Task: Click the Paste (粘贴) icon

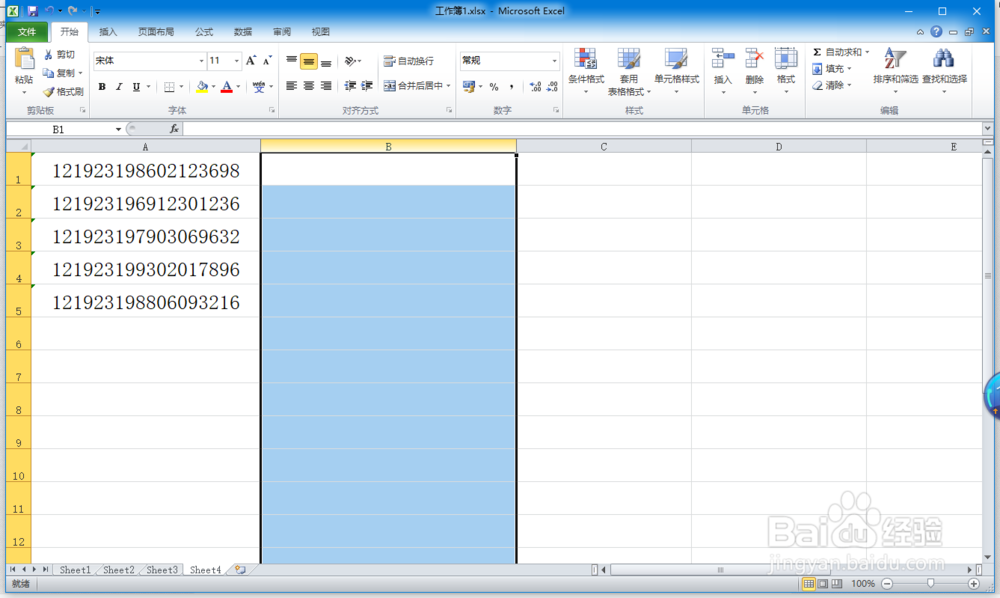Action: click(x=24, y=59)
